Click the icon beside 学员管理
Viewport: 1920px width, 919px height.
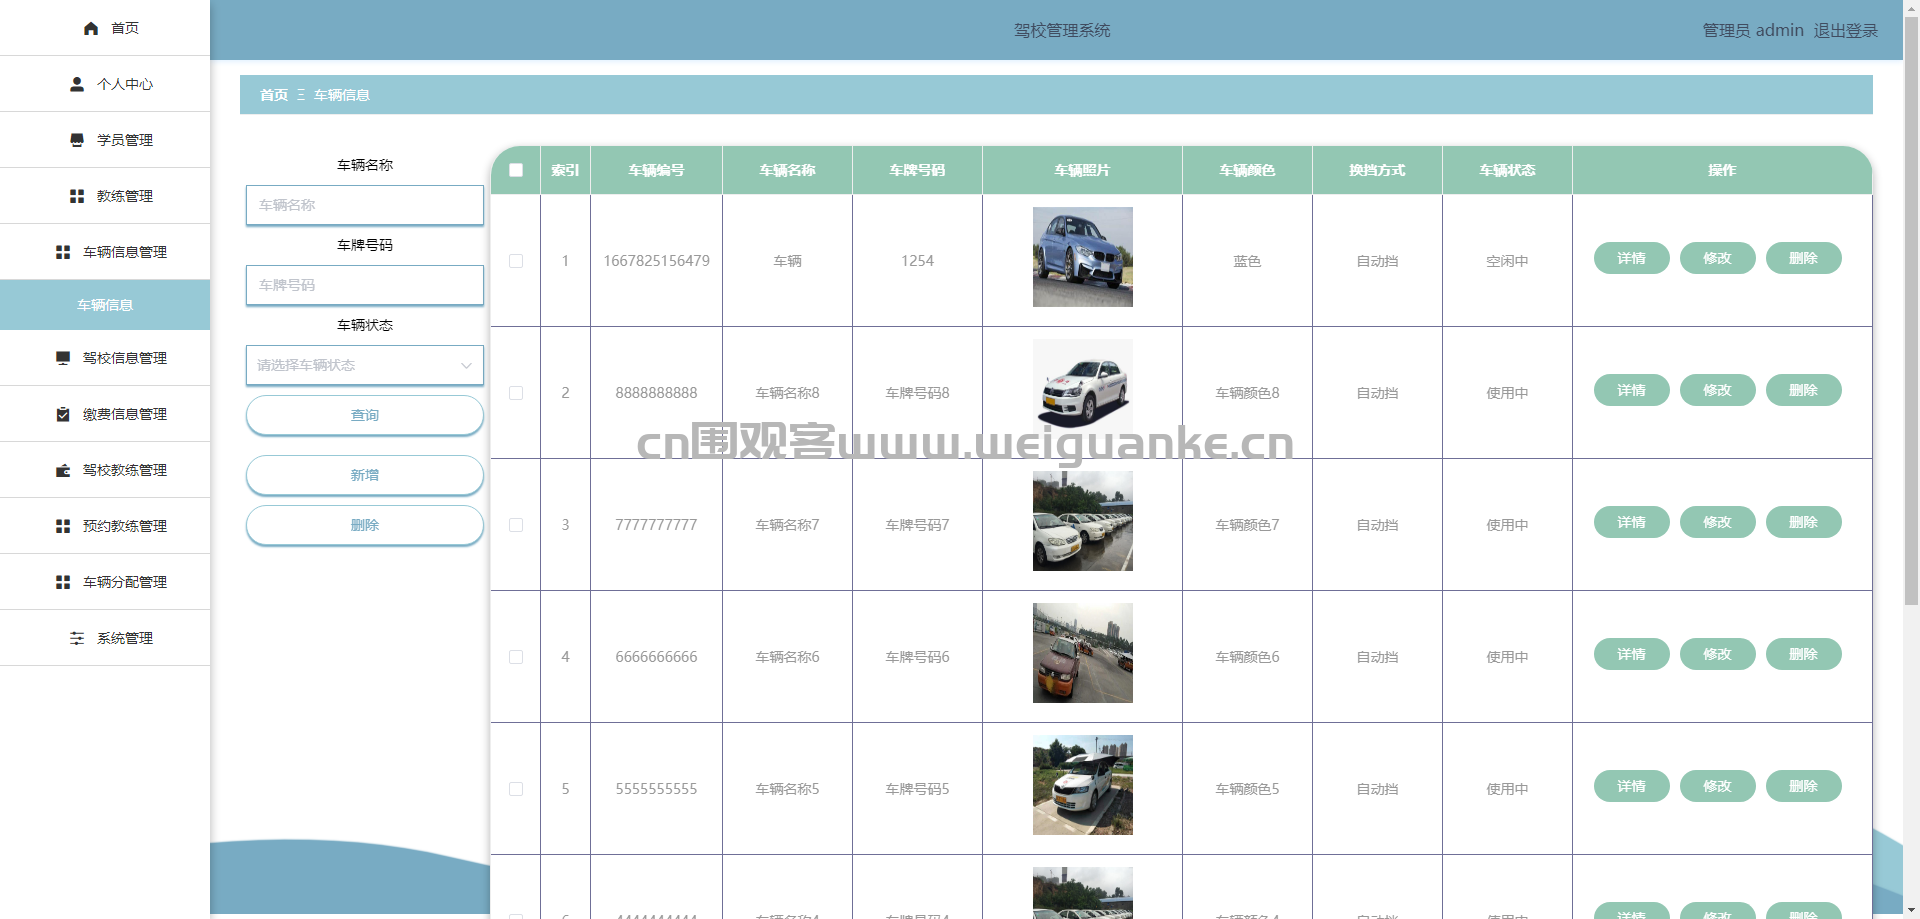[x=77, y=140]
